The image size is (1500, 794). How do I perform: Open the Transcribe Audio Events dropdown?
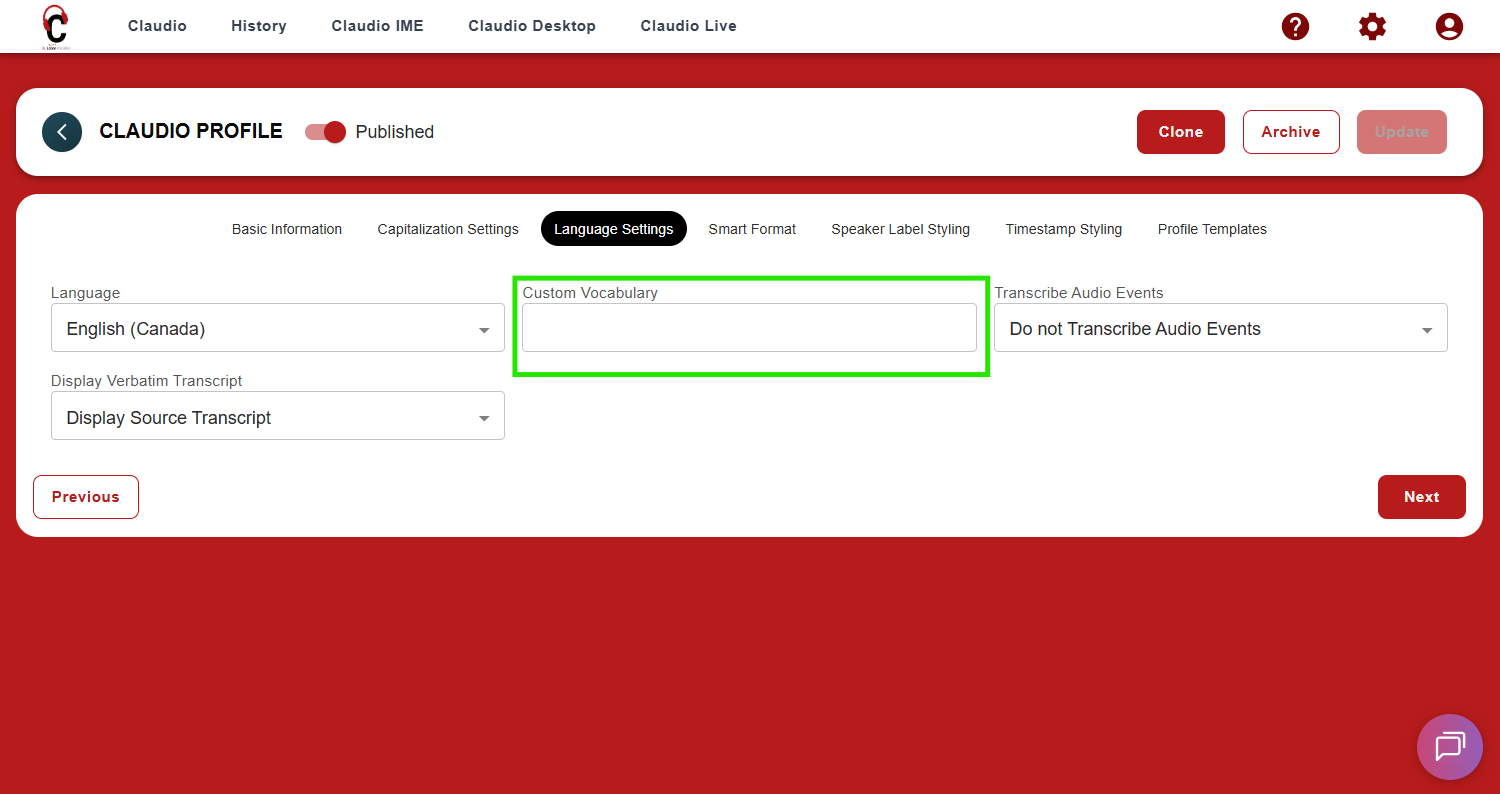coord(1220,329)
